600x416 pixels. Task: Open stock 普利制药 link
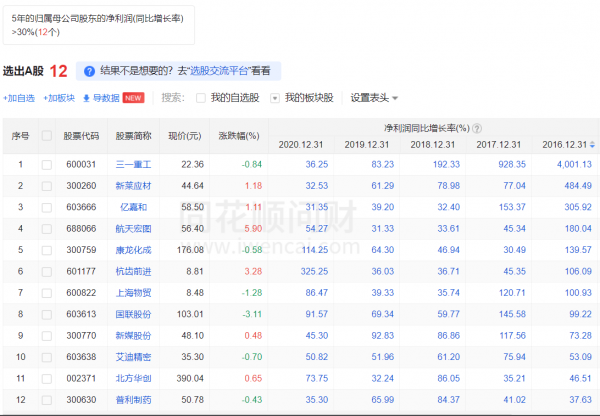133,400
